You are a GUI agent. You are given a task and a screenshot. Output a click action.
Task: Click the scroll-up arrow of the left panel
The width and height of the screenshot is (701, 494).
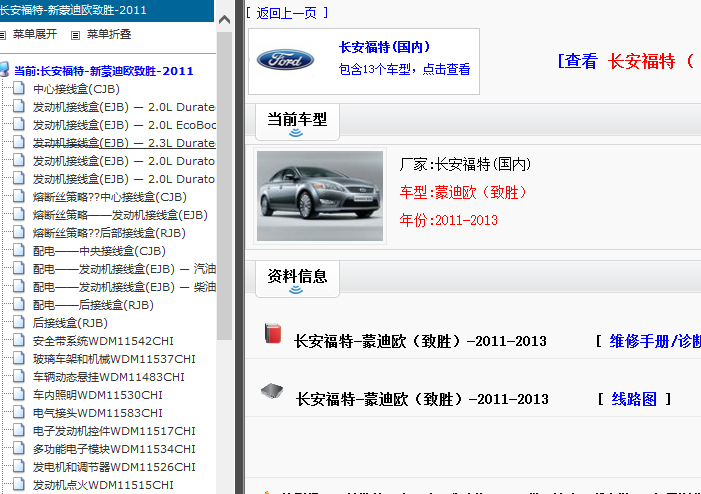coord(224,19)
